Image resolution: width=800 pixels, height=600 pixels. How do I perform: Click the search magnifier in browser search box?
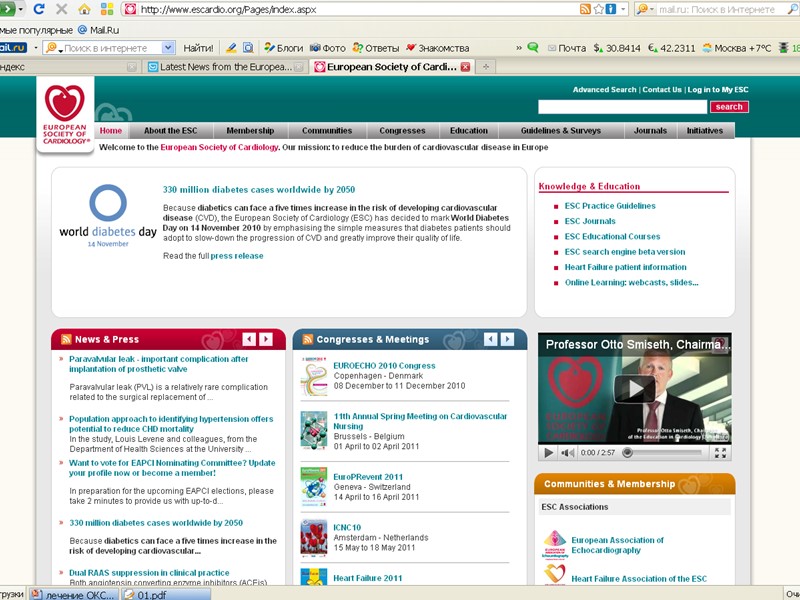[x=792, y=9]
